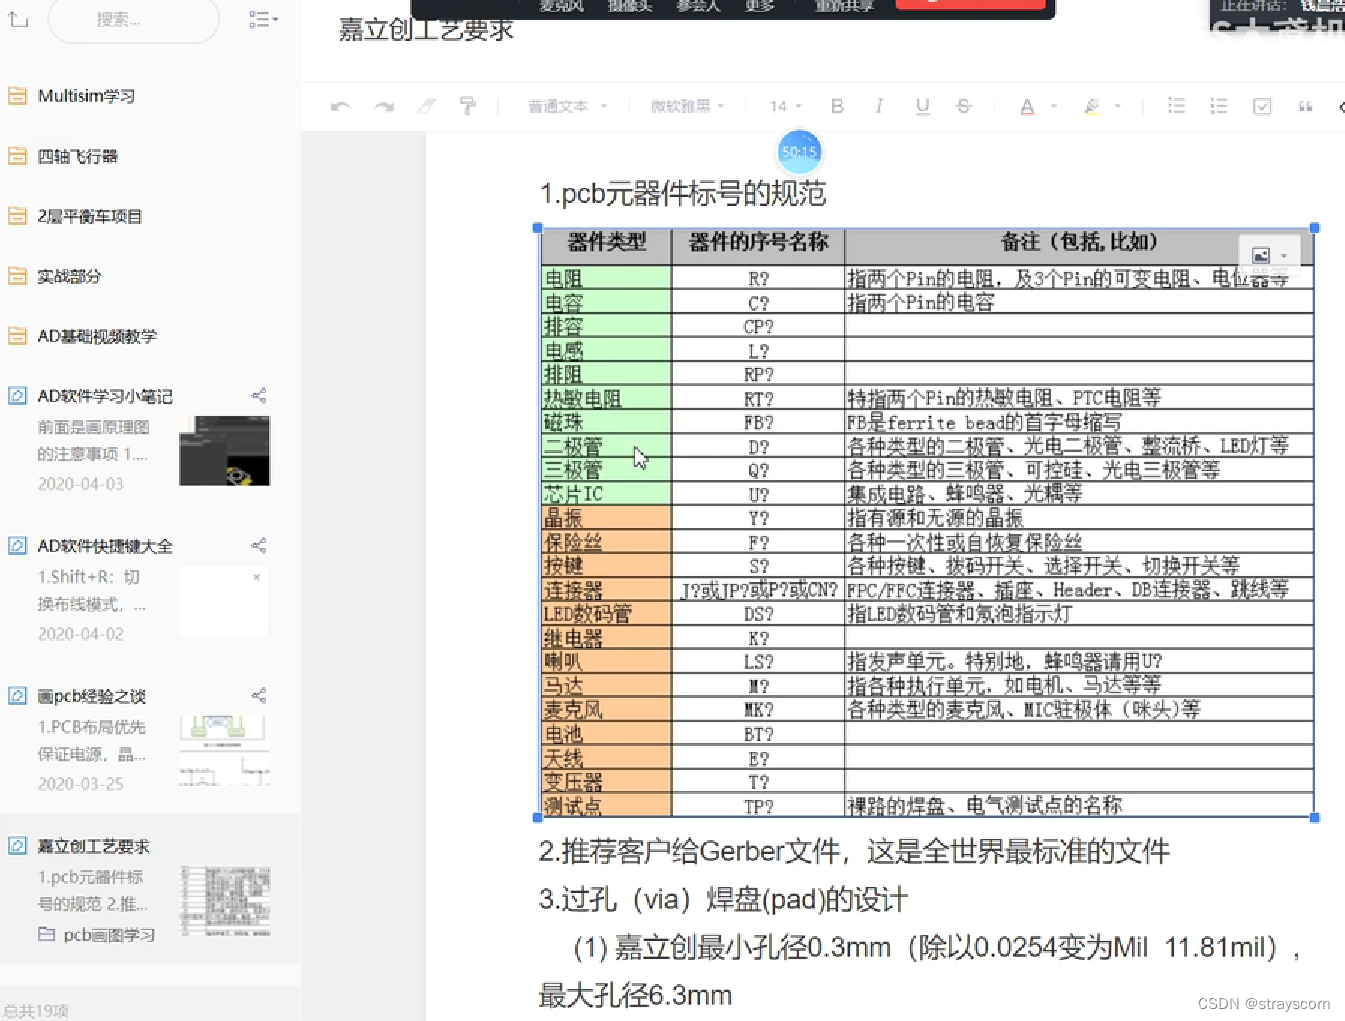Apply bold formatting with the B icon
The image size is (1345, 1021).
(838, 106)
